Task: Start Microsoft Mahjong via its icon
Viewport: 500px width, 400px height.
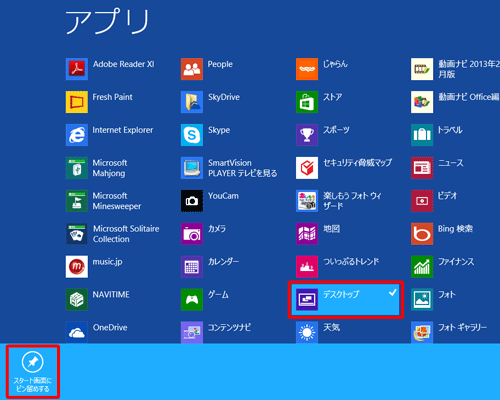Action: tap(77, 168)
